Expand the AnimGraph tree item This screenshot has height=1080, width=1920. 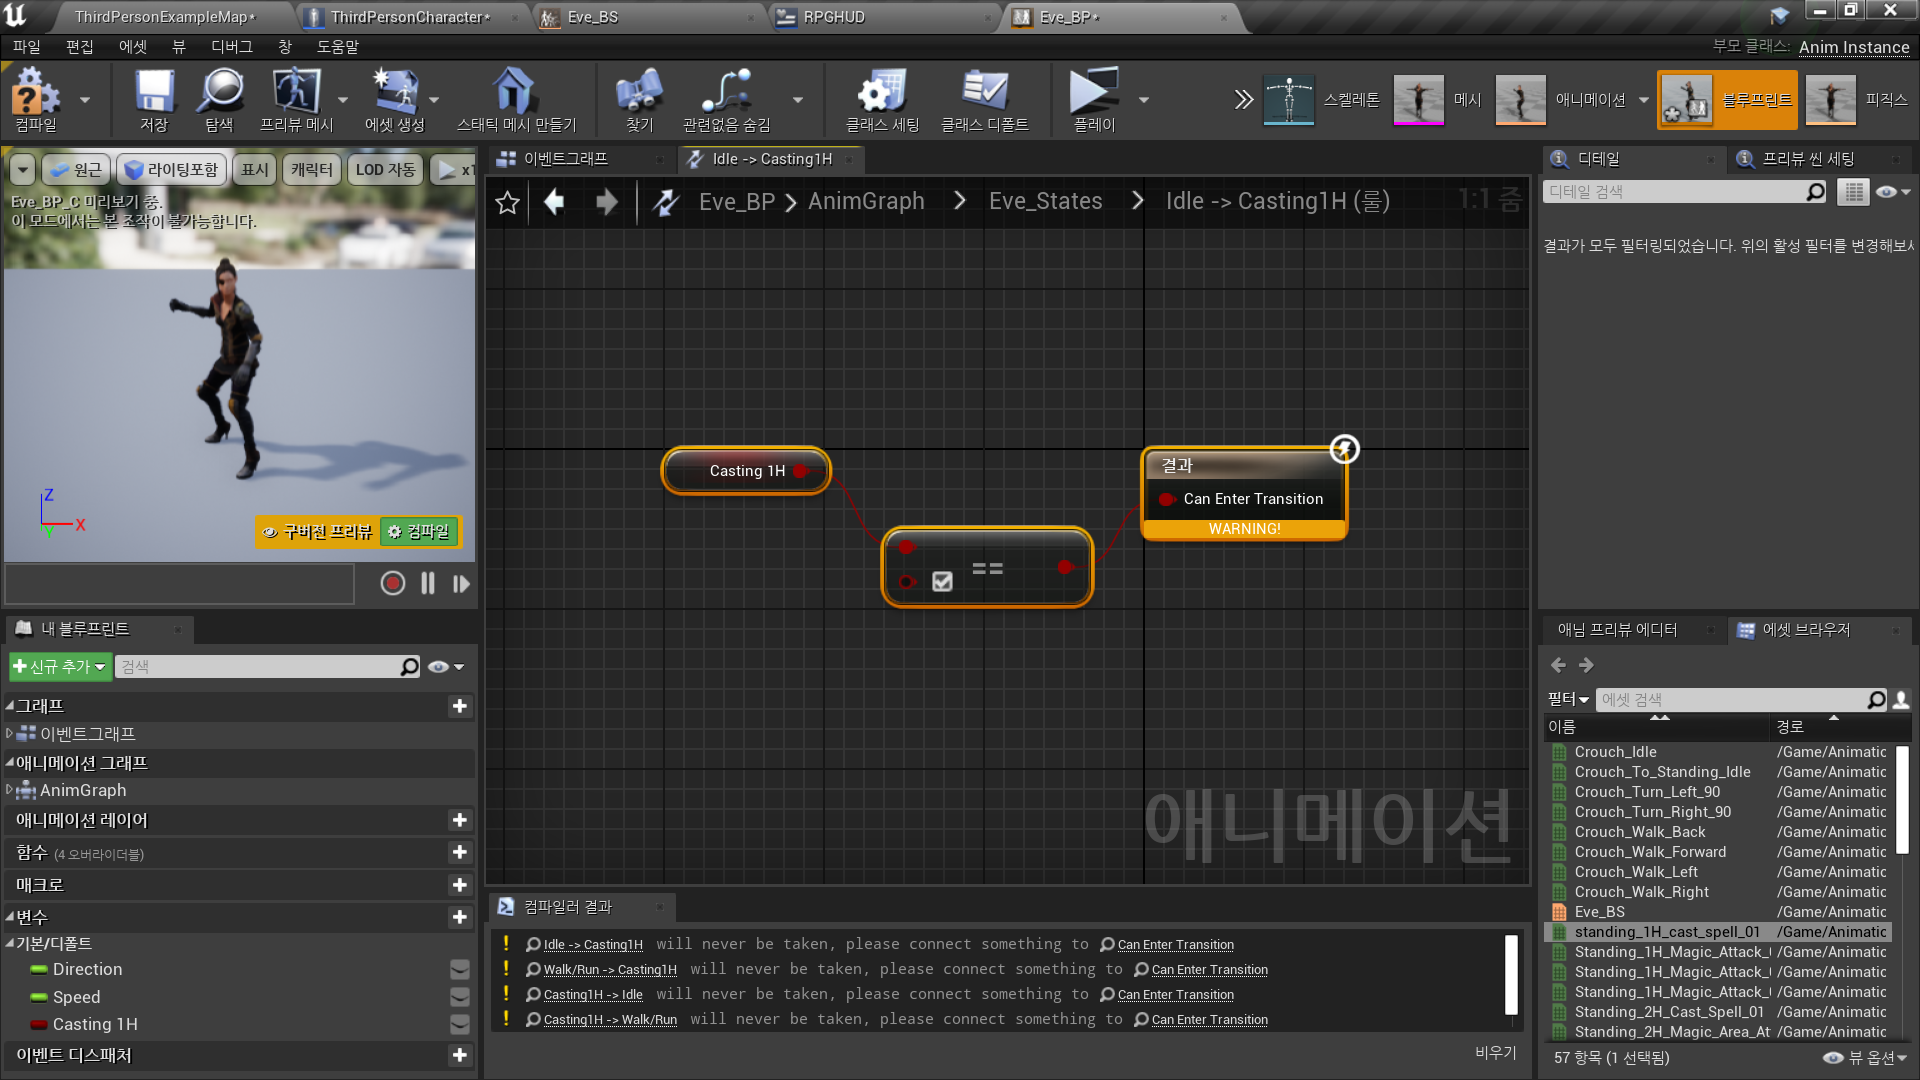pyautogui.click(x=9, y=790)
